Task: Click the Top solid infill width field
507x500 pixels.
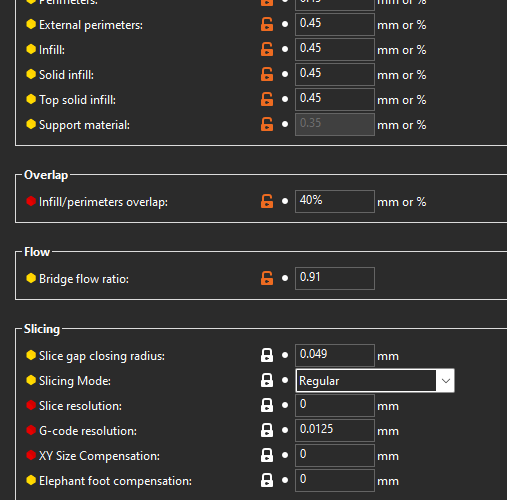Action: (x=335, y=100)
